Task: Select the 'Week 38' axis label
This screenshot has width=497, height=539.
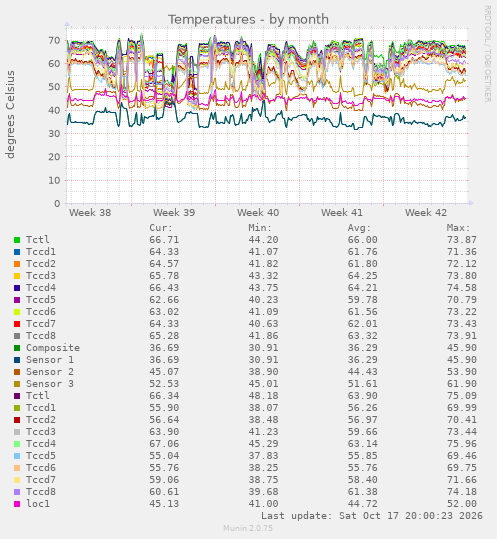Action: pos(90,212)
